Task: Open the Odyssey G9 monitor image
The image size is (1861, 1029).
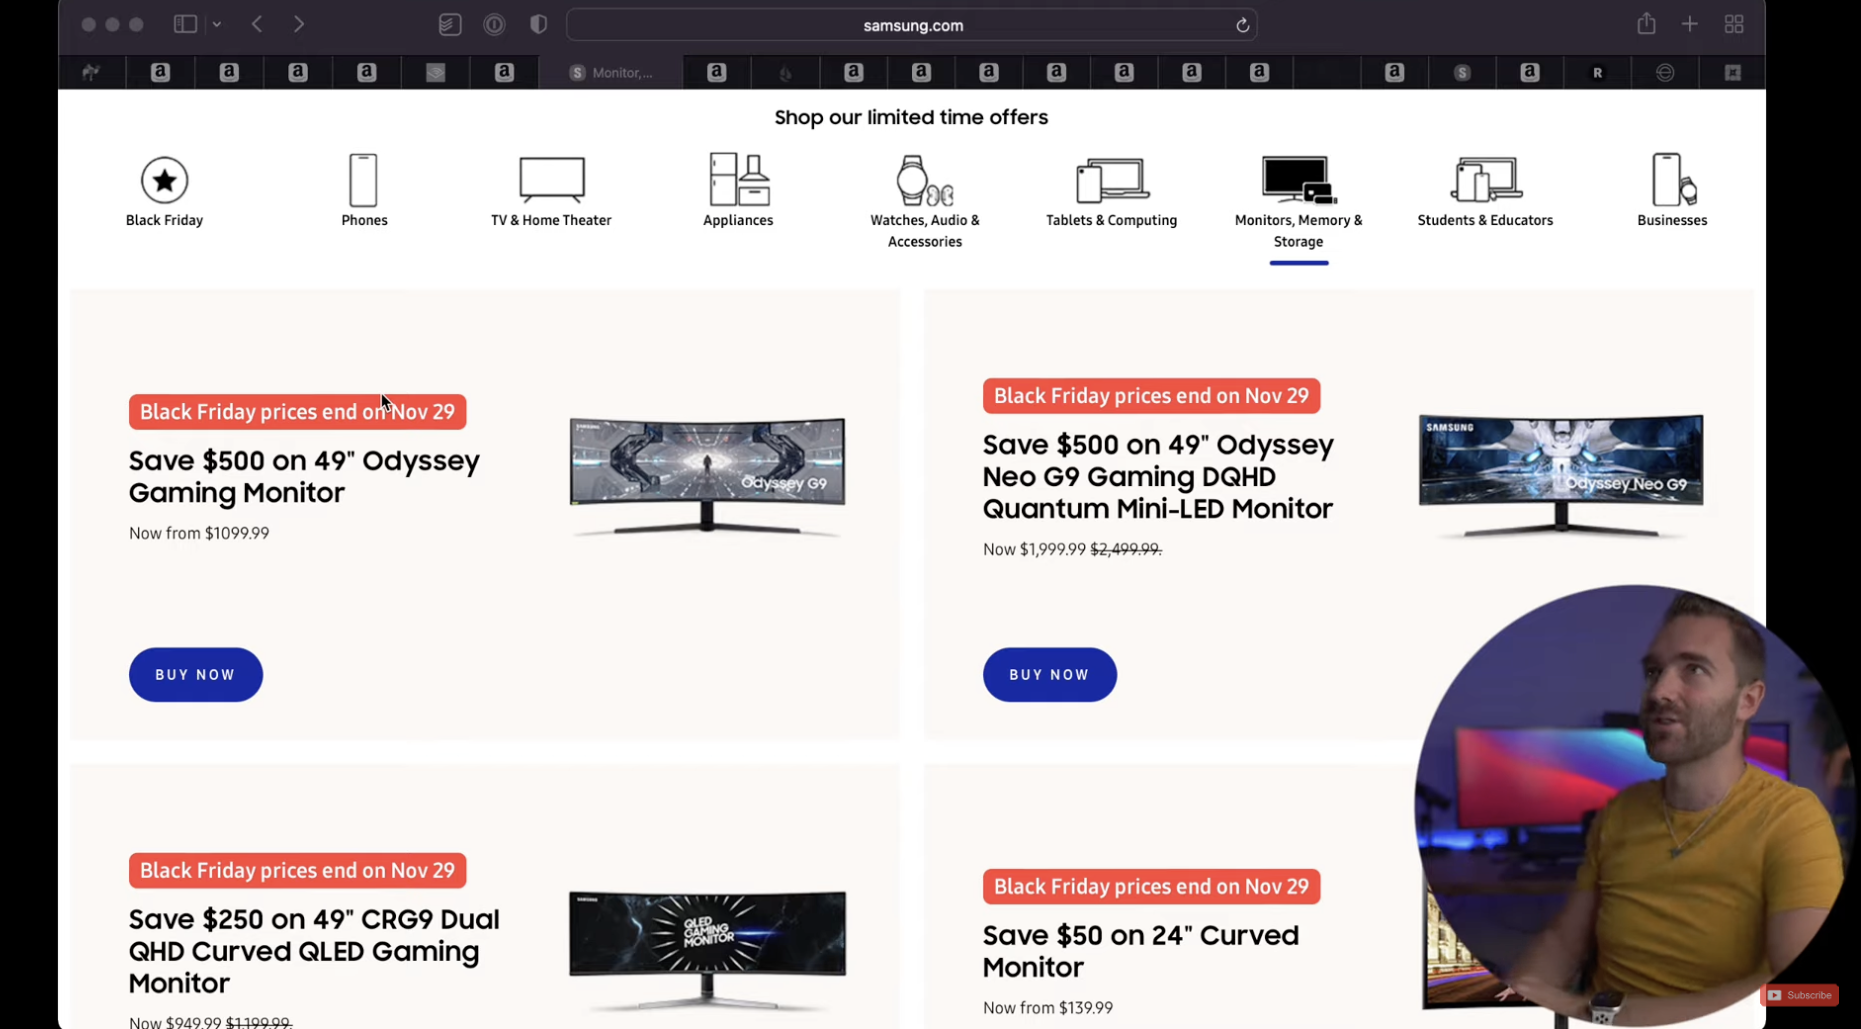Action: click(707, 477)
